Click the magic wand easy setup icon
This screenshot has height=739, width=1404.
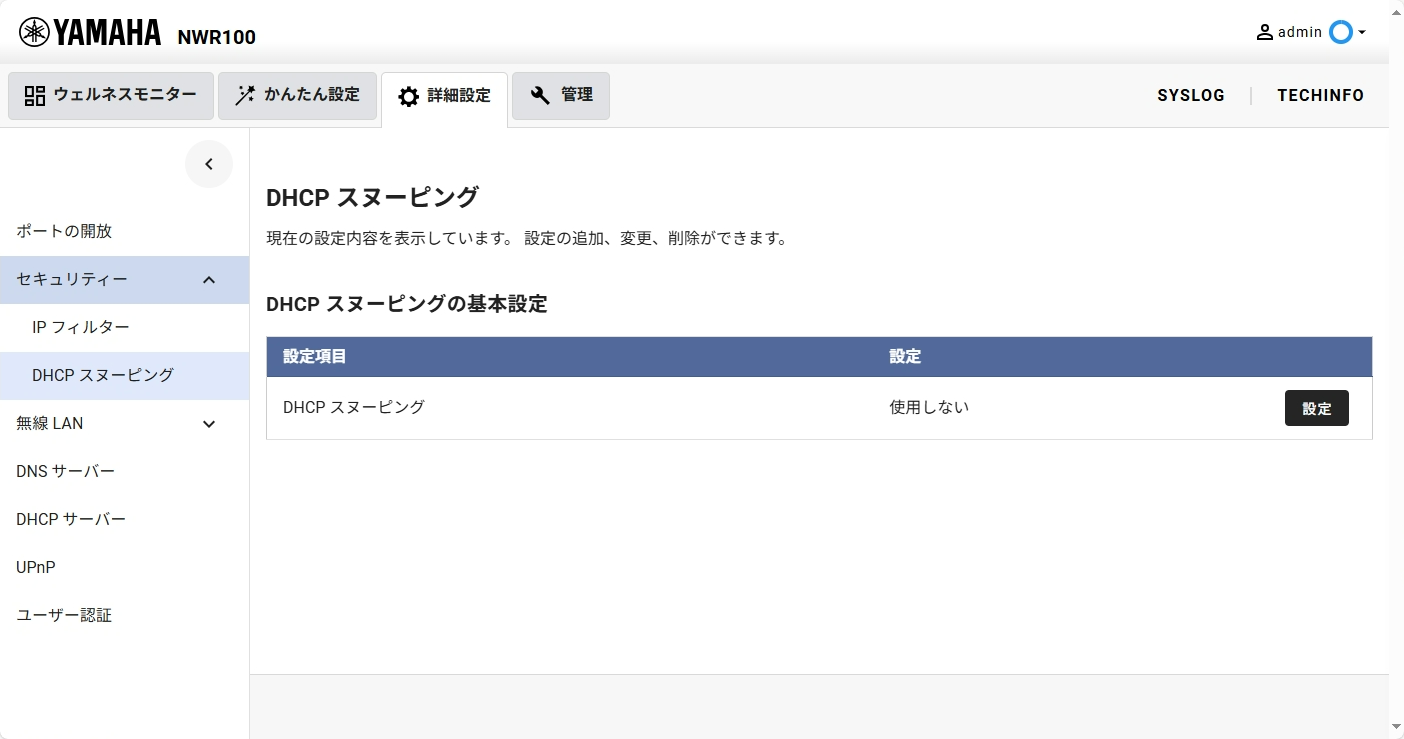244,96
